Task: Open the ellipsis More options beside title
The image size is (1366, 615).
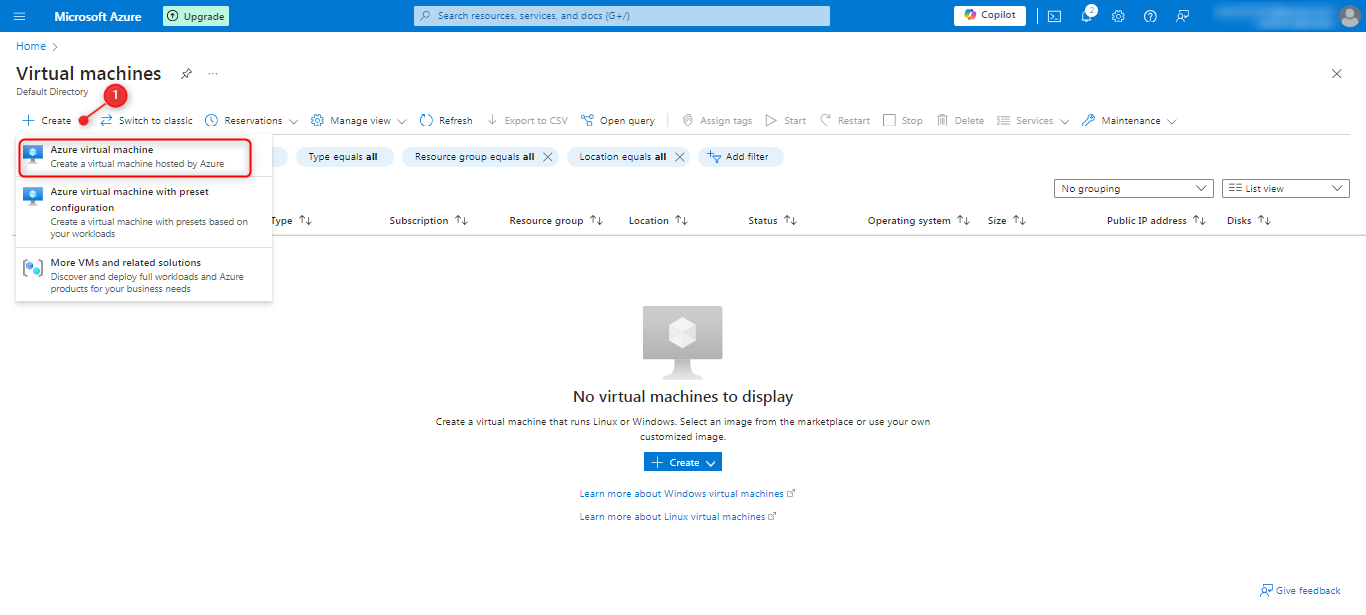Action: (x=212, y=74)
